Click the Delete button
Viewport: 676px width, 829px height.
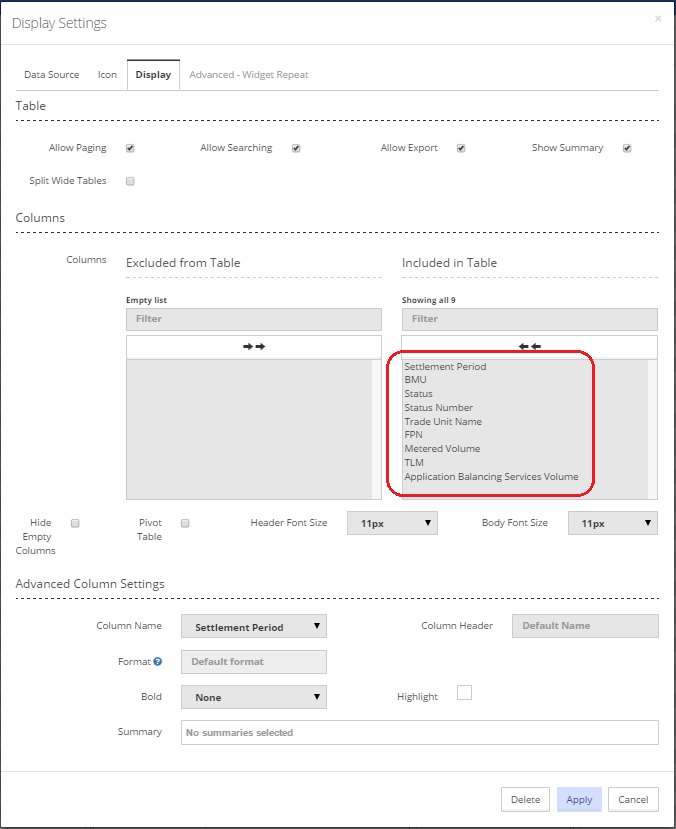tap(525, 799)
